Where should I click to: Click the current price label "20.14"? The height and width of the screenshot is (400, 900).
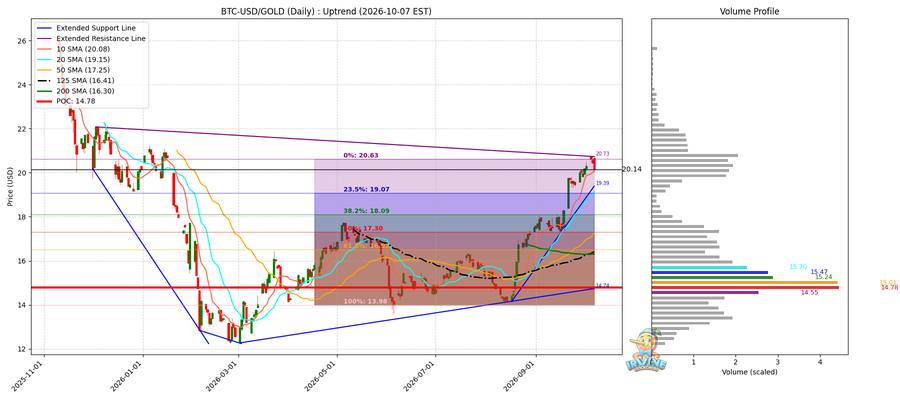click(x=631, y=169)
